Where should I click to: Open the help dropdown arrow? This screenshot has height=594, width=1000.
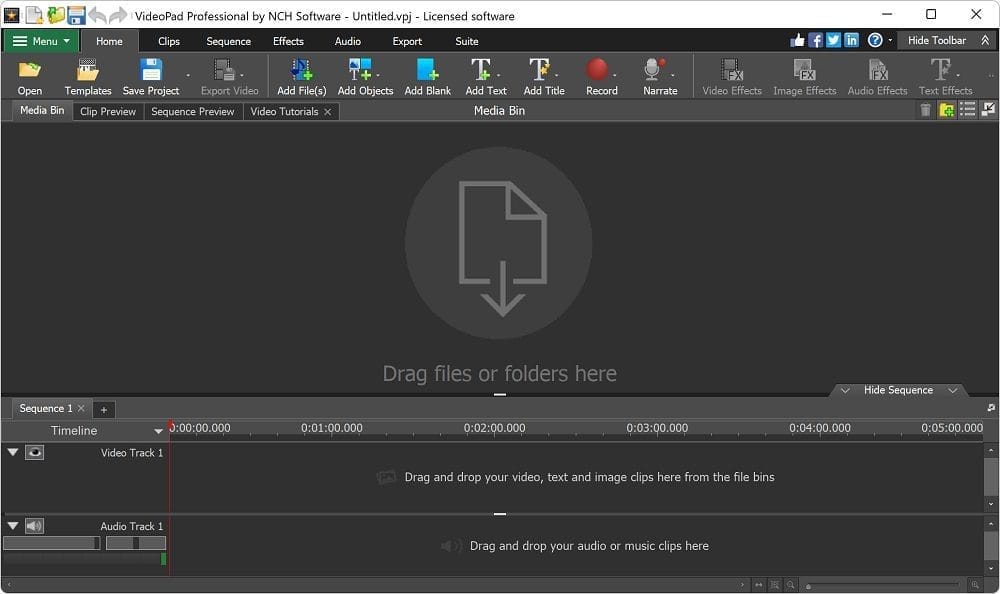(890, 40)
